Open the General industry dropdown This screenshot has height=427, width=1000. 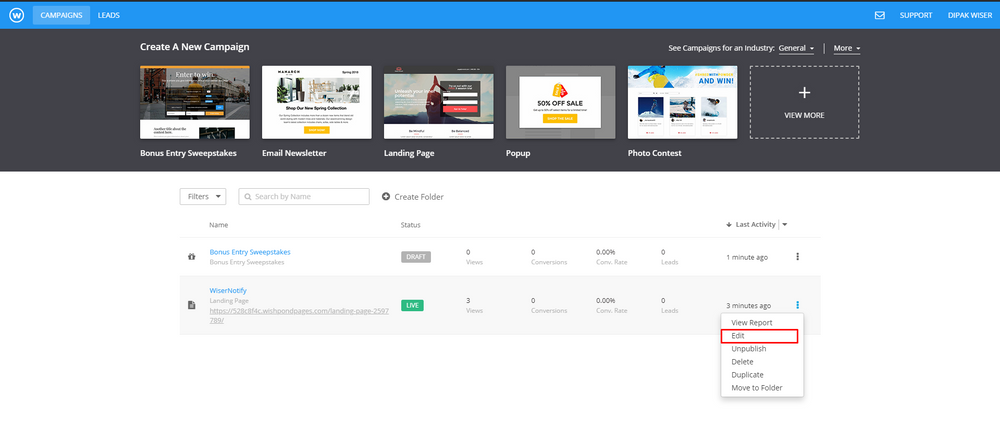797,48
